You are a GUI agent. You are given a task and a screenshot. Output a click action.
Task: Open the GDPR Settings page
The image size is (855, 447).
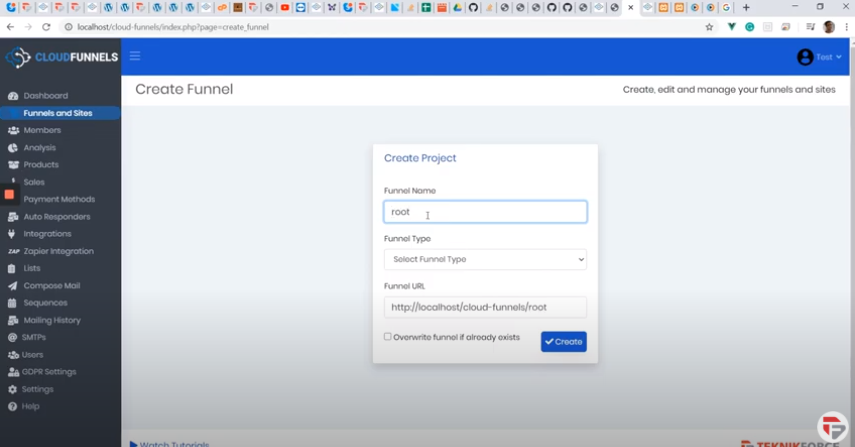49,372
